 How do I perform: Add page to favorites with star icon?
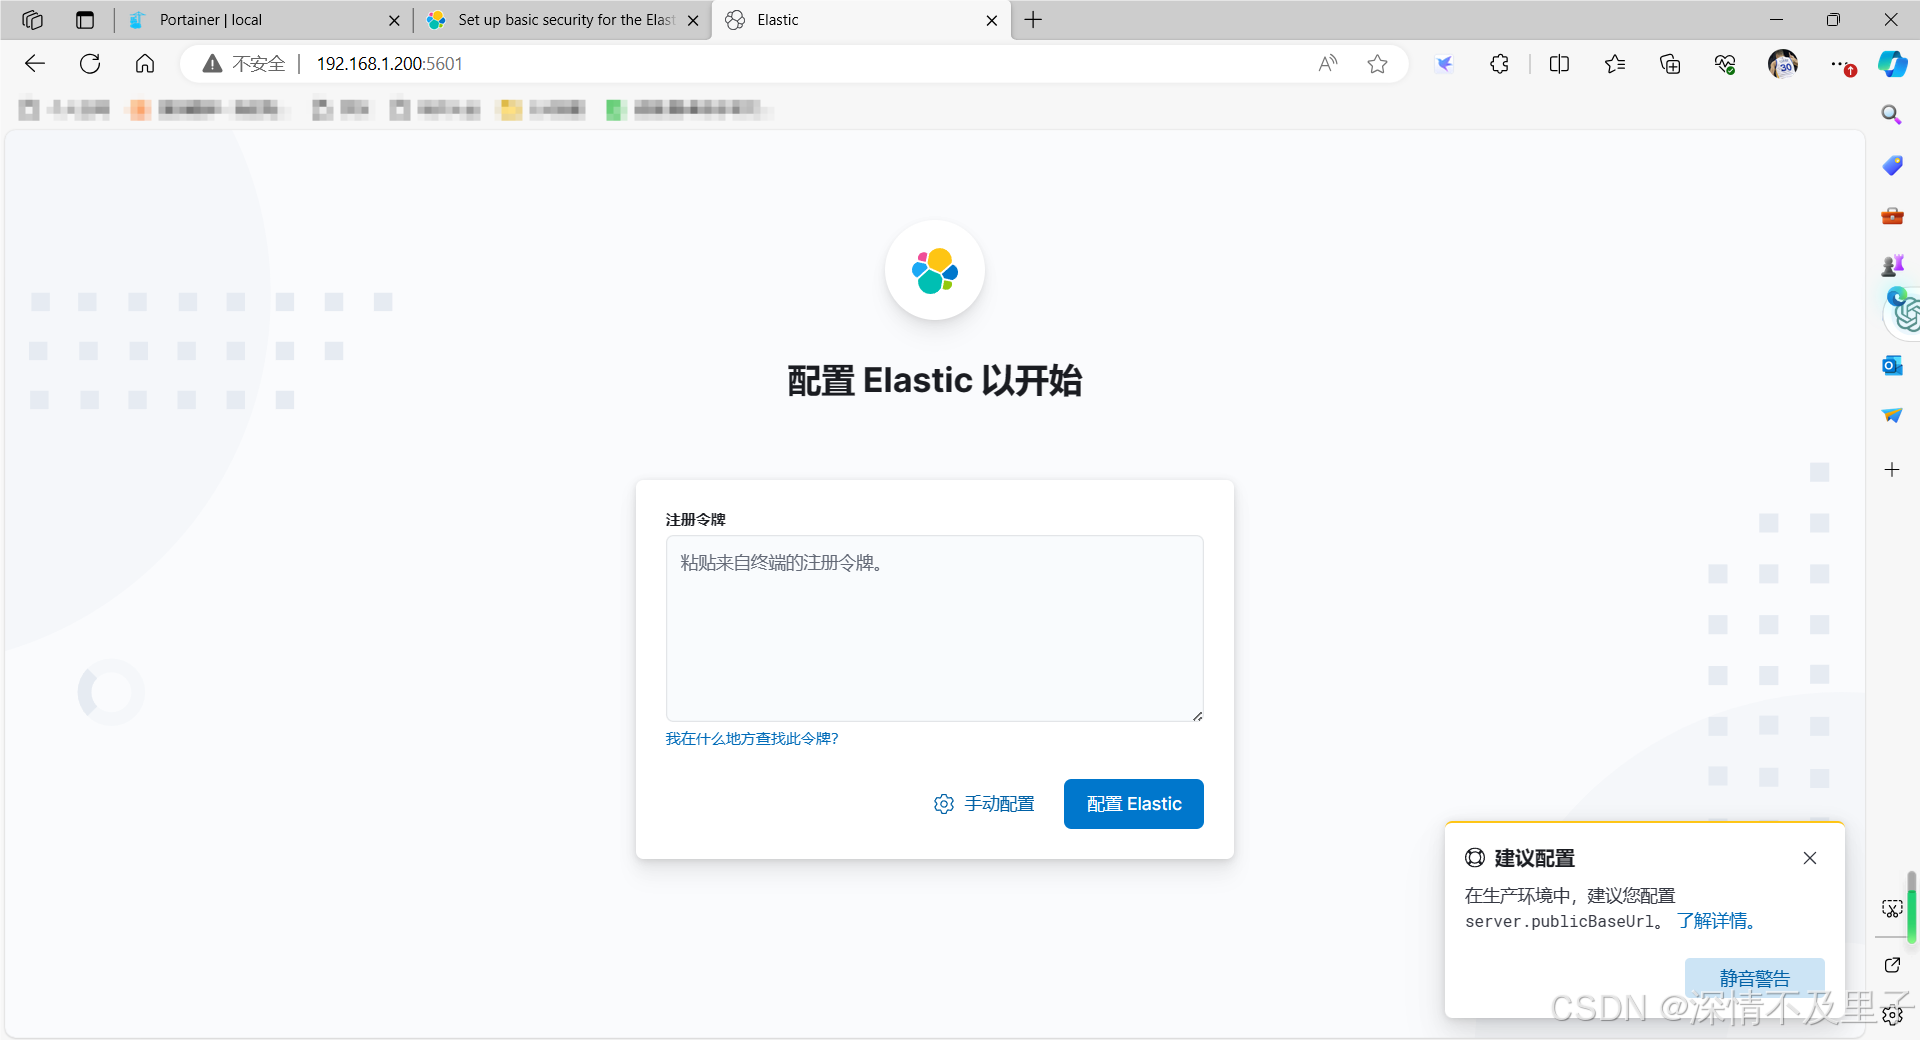1377,64
